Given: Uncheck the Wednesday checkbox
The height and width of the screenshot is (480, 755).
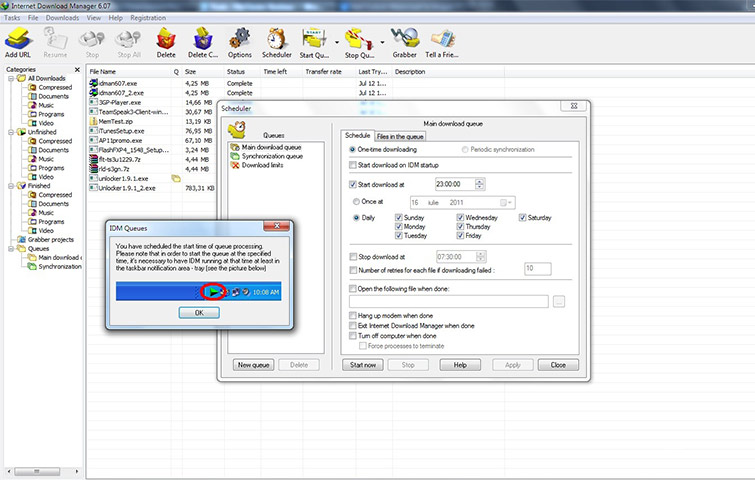Looking at the screenshot, I should (x=460, y=218).
